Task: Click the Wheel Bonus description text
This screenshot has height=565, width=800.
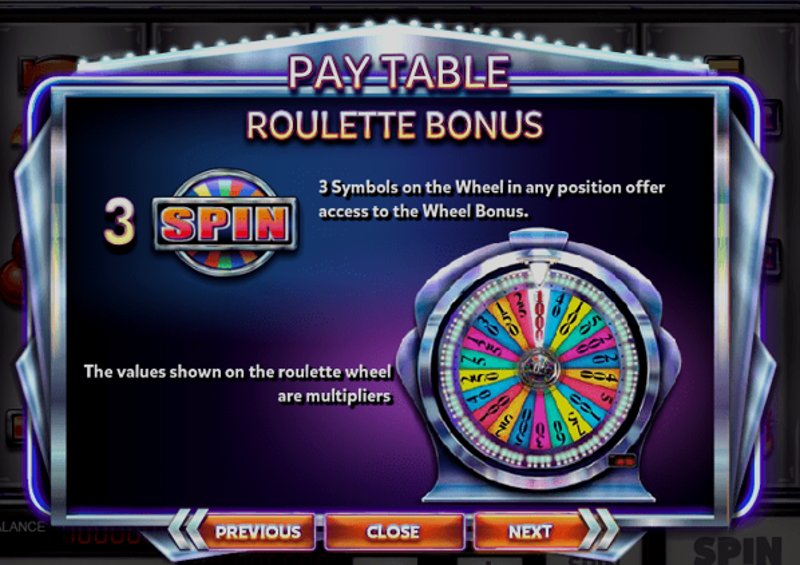Action: (491, 199)
